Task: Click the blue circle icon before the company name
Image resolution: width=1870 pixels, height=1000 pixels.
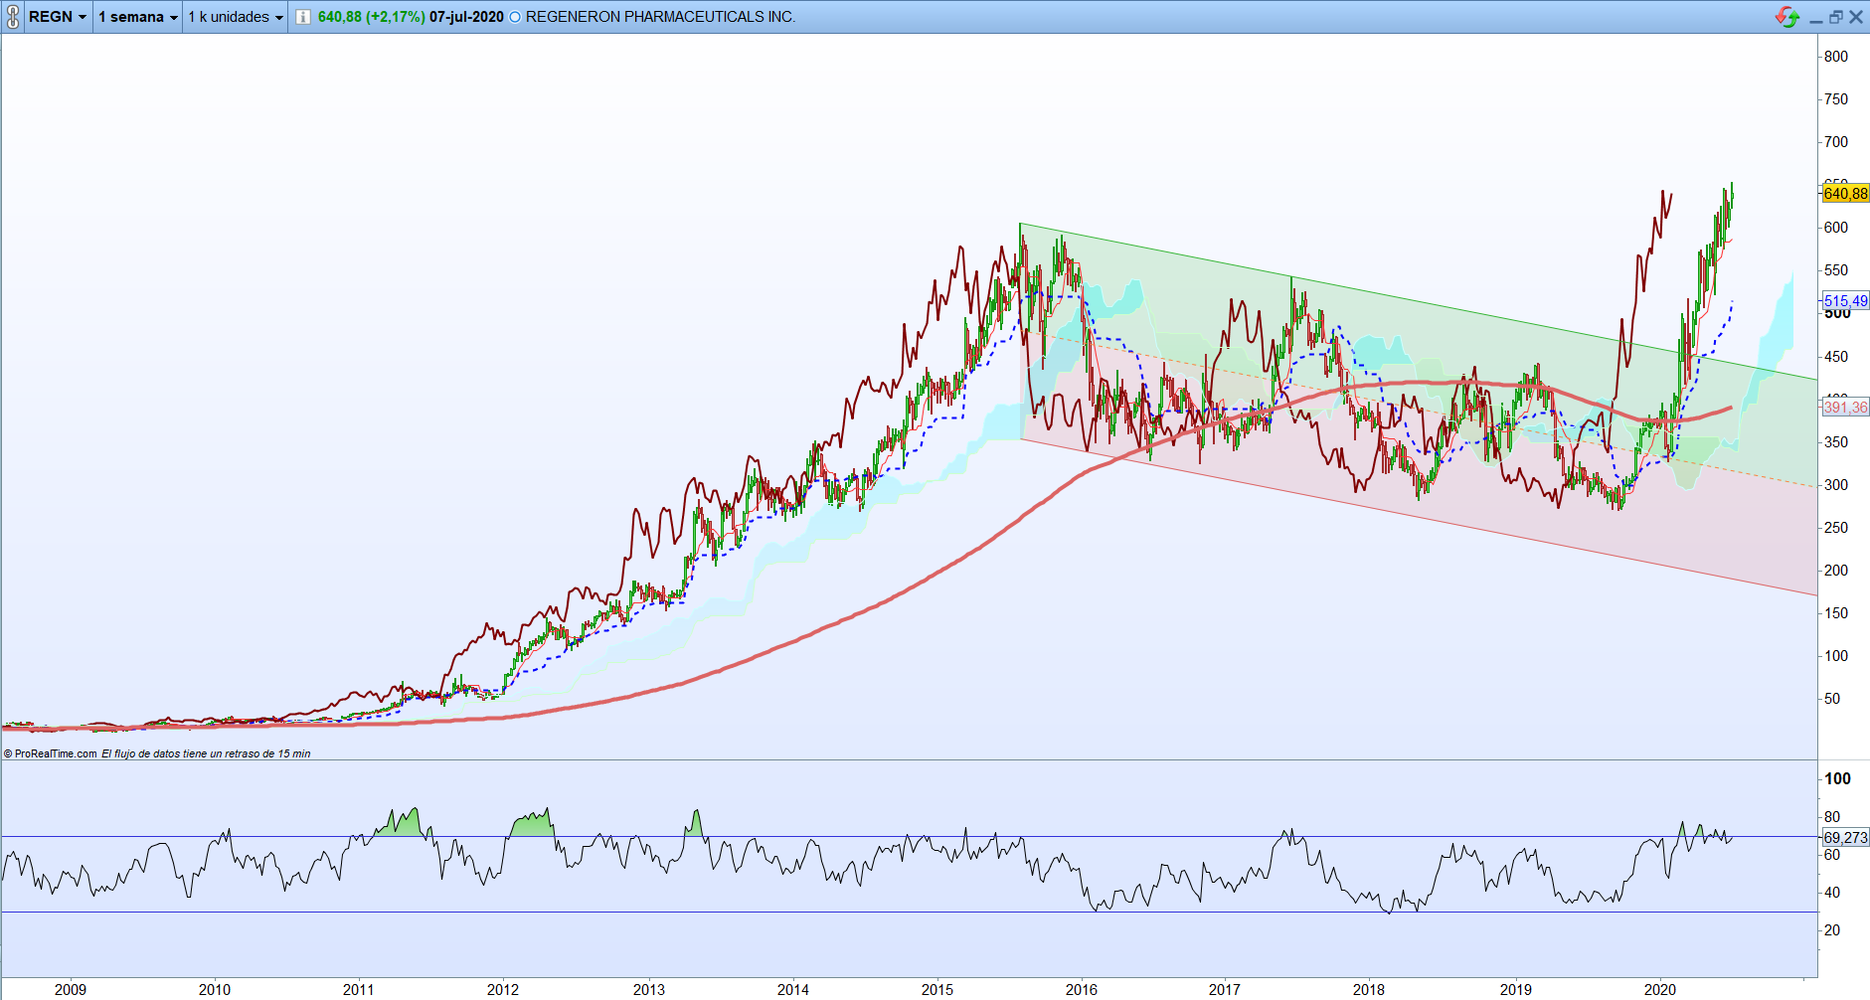Action: [x=515, y=17]
